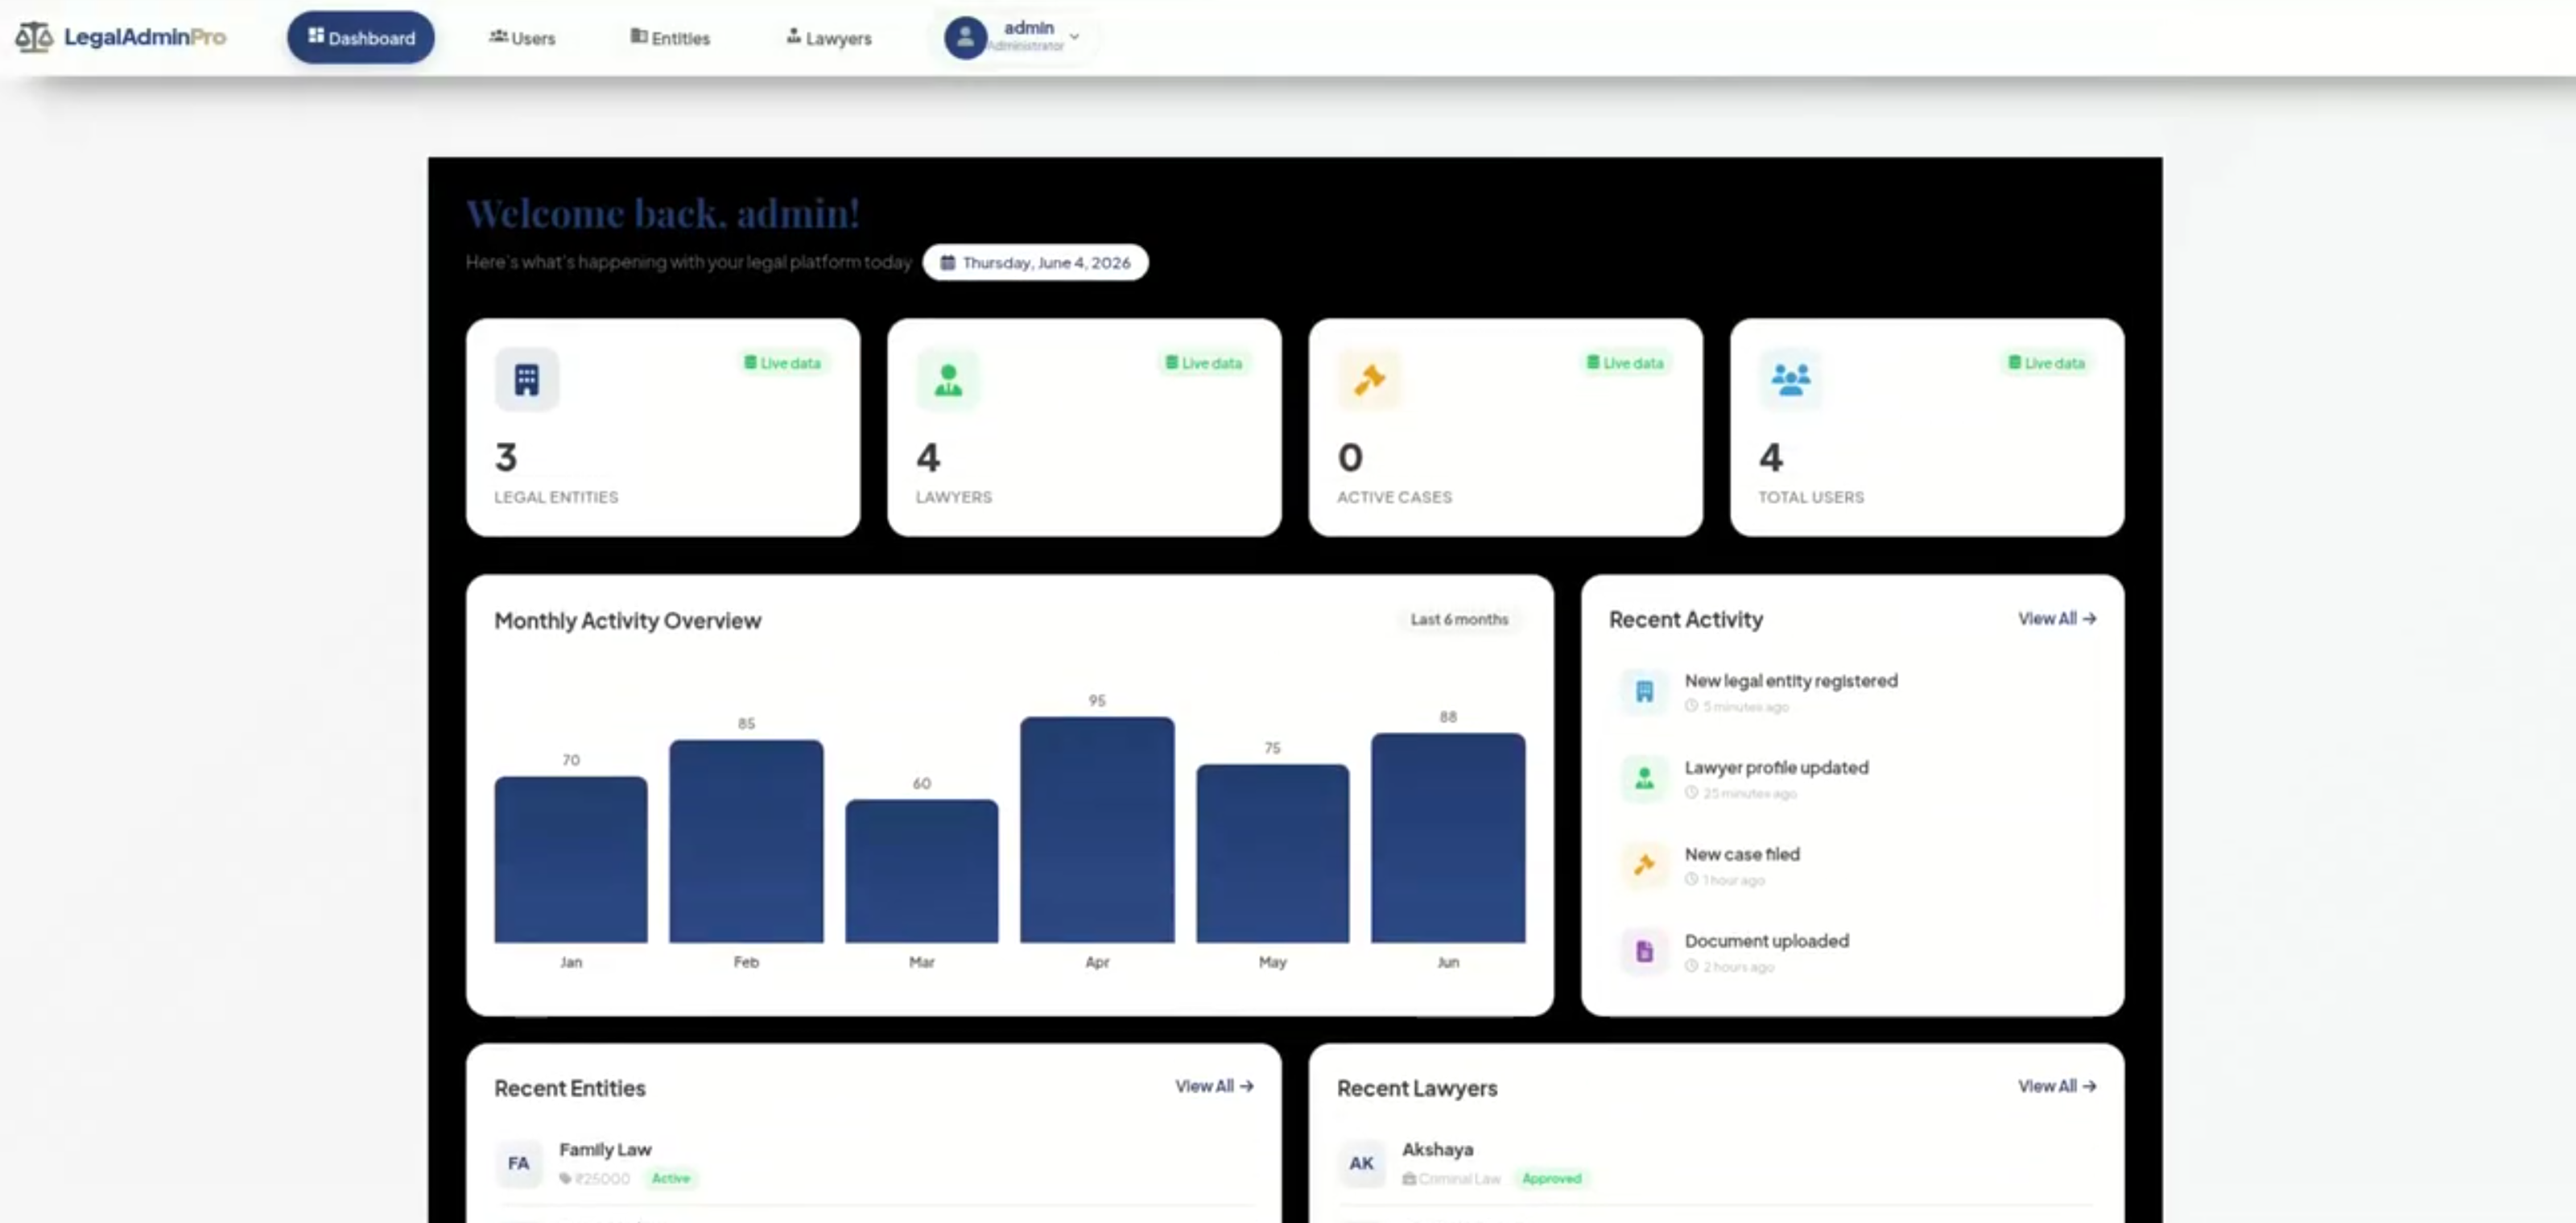The width and height of the screenshot is (2576, 1223).
Task: Click the LegalAdminPro scales logo icon
Action: (x=33, y=37)
